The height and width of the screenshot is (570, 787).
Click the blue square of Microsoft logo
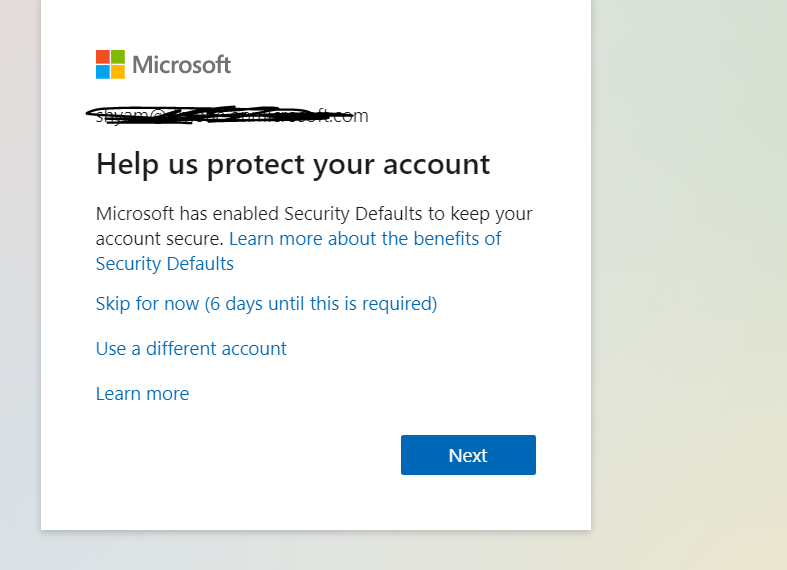[x=103, y=72]
